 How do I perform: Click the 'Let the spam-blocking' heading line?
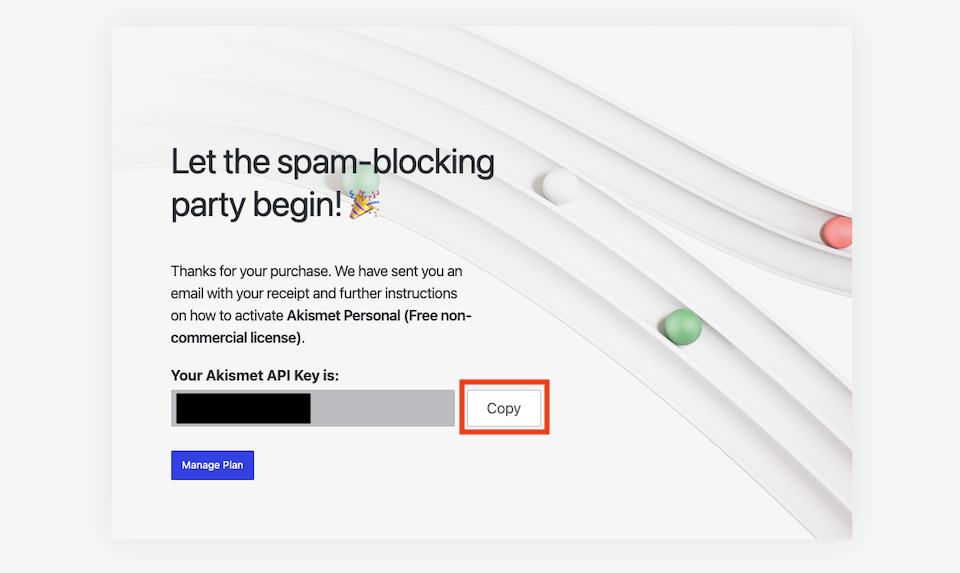click(332, 162)
